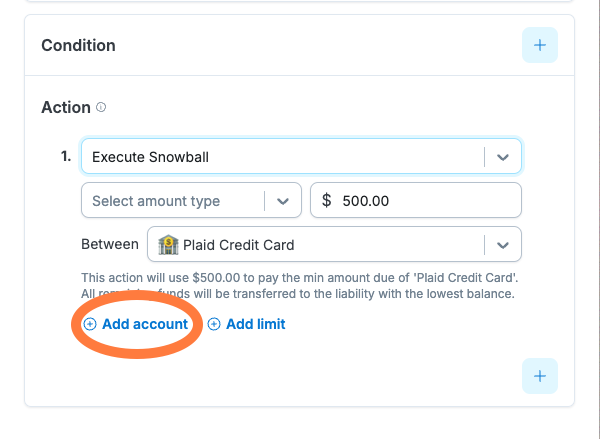Click the plus-circle icon before Add account

(90, 324)
